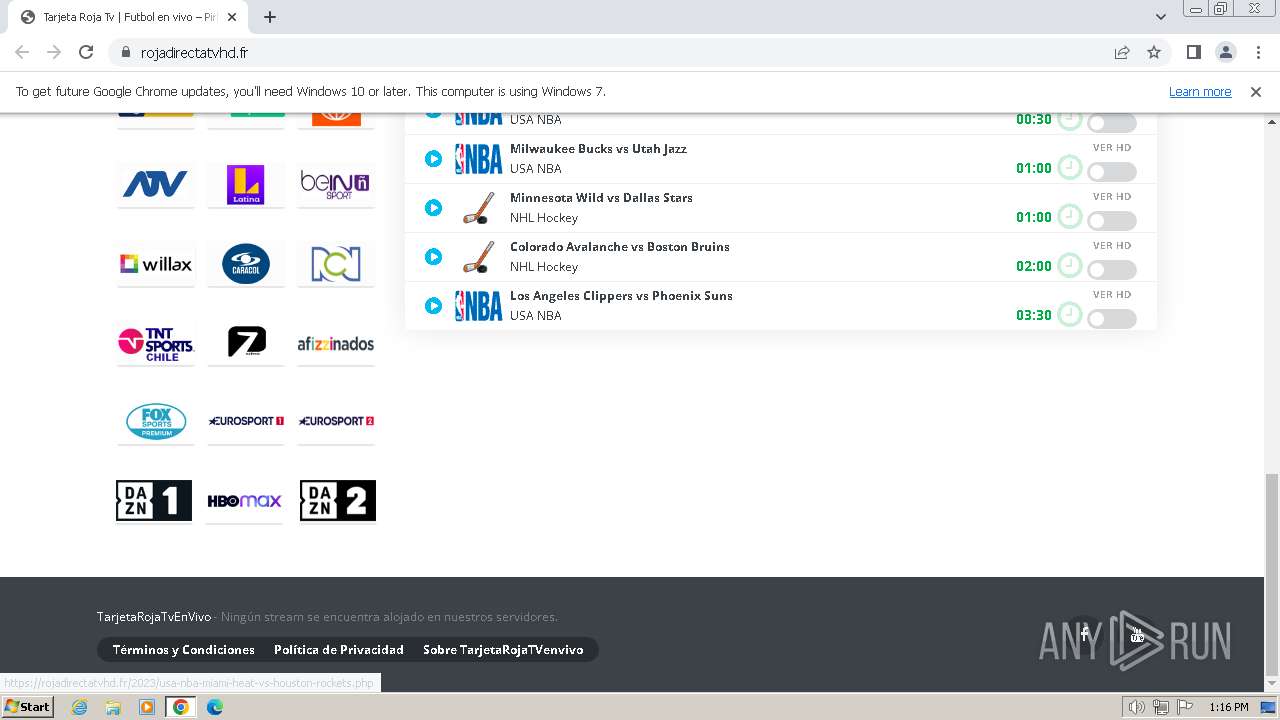Bookmark this page with the star icon
1280x720 pixels.
coord(1154,52)
